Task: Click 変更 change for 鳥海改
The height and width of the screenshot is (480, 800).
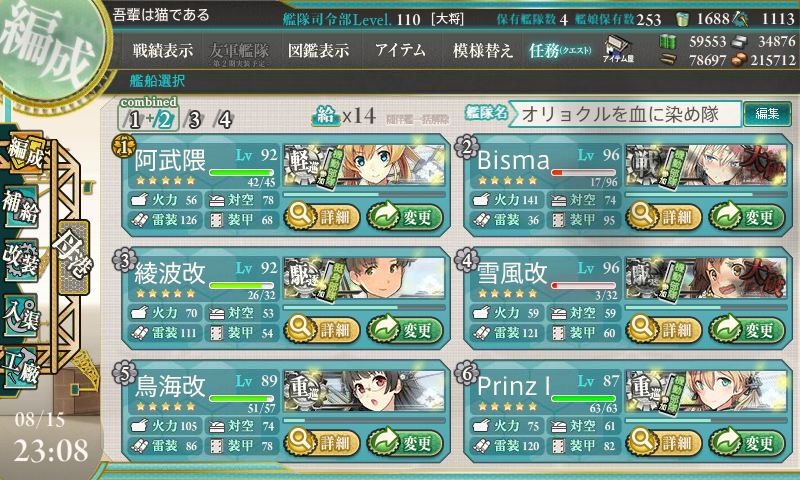Action: click(x=405, y=442)
